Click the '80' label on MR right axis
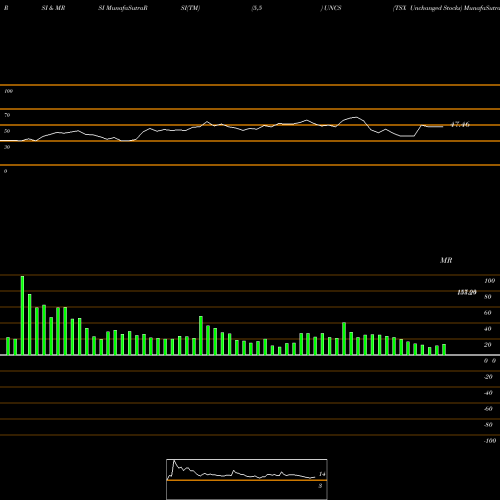Image resolution: width=500 pixels, height=500 pixels. tap(488, 297)
